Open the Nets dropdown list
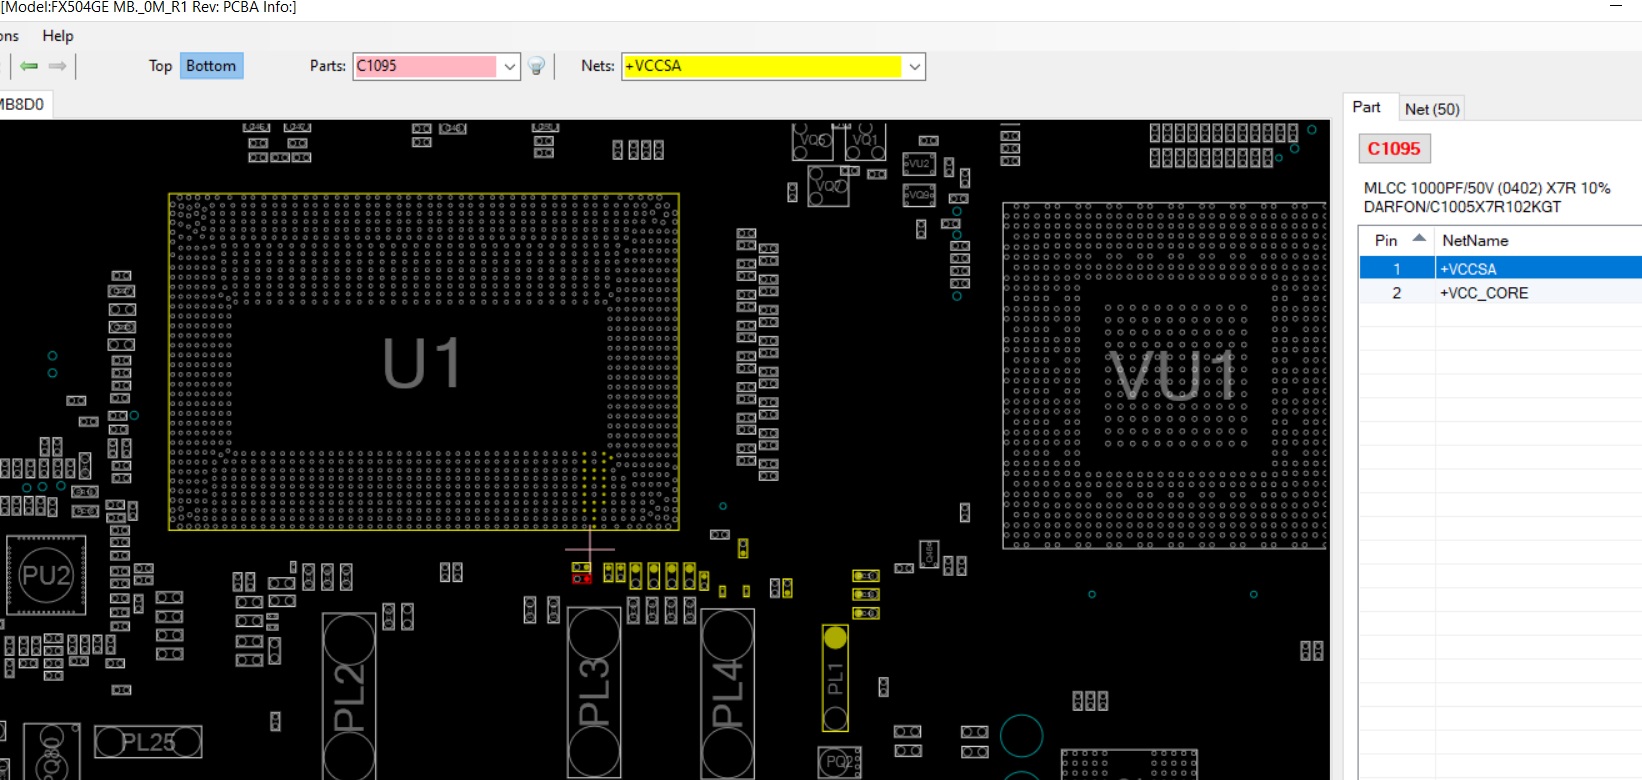Image resolution: width=1642 pixels, height=780 pixels. click(914, 67)
